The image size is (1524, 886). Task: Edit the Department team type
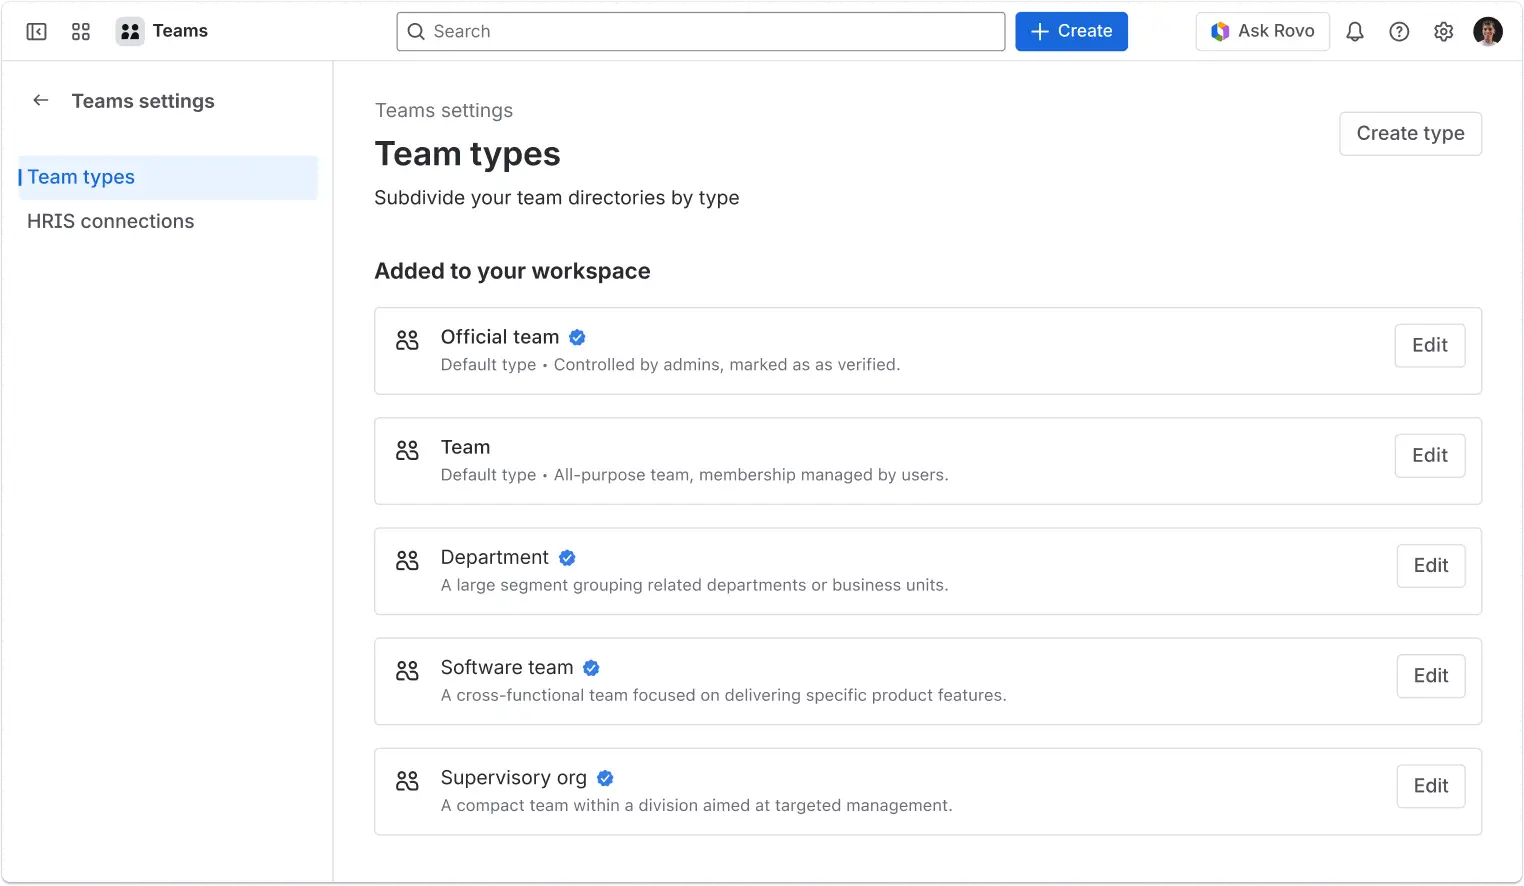pyautogui.click(x=1430, y=565)
